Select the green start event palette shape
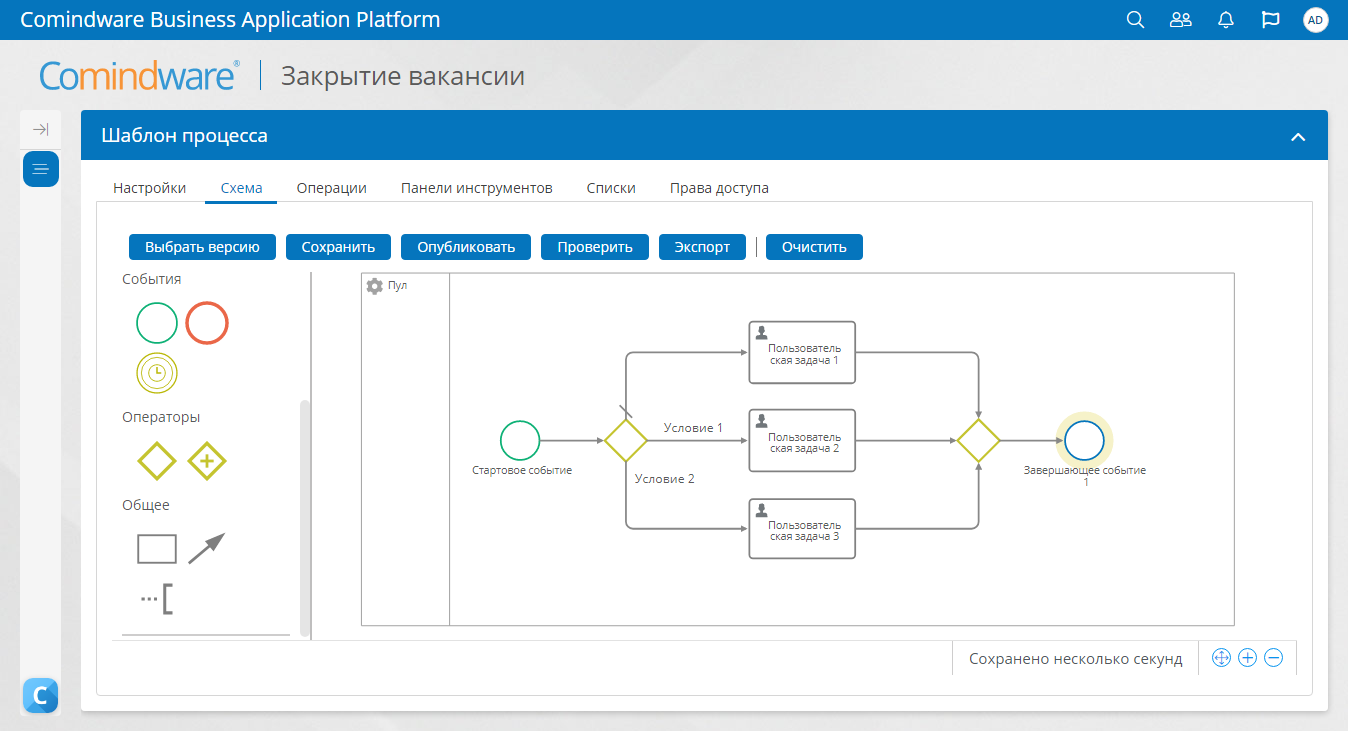The height and width of the screenshot is (731, 1348). [157, 323]
